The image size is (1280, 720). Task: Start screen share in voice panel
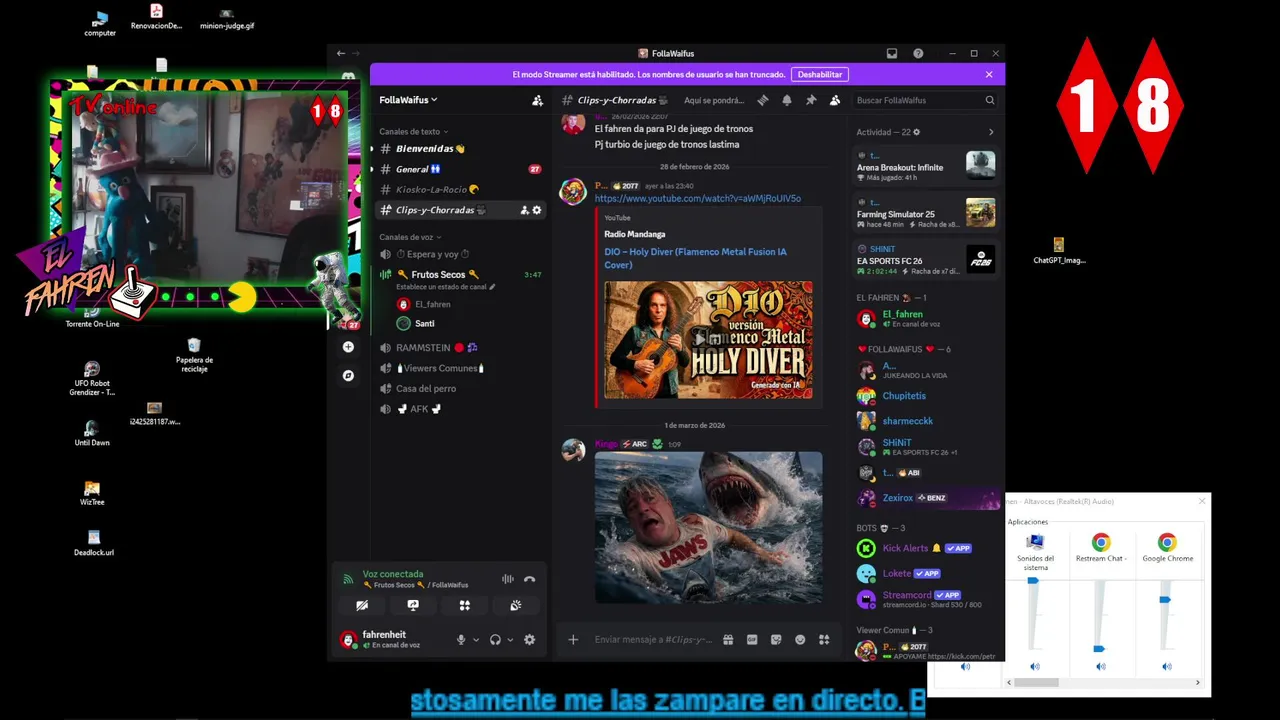point(413,605)
